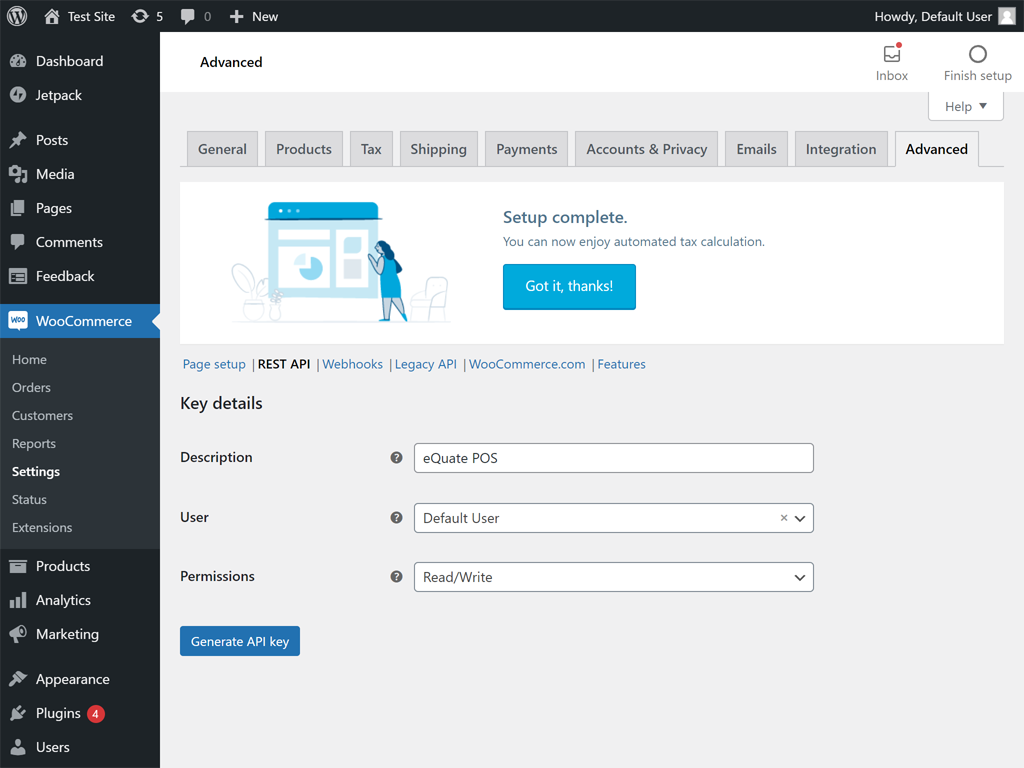This screenshot has height=768, width=1024.
Task: Expand the Help dropdown panel
Action: pyautogui.click(x=965, y=106)
